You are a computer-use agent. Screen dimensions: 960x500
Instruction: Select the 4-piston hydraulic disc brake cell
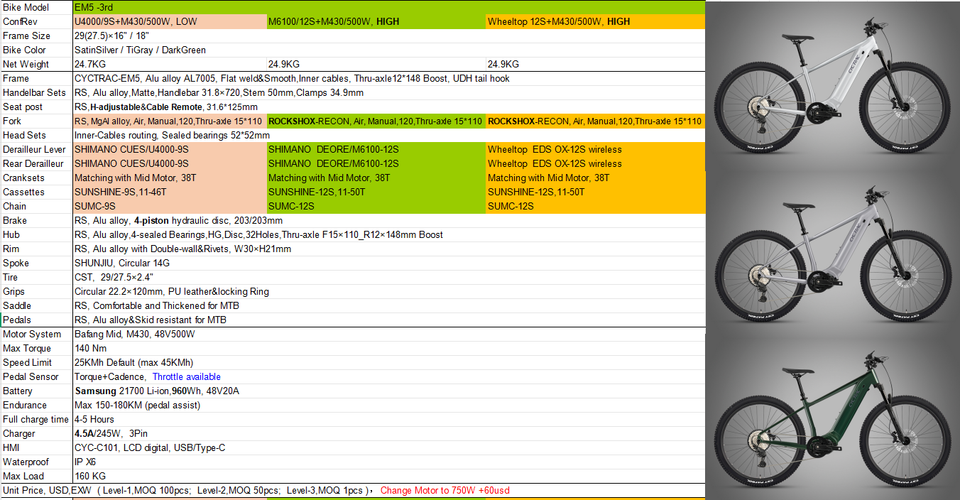coord(389,220)
